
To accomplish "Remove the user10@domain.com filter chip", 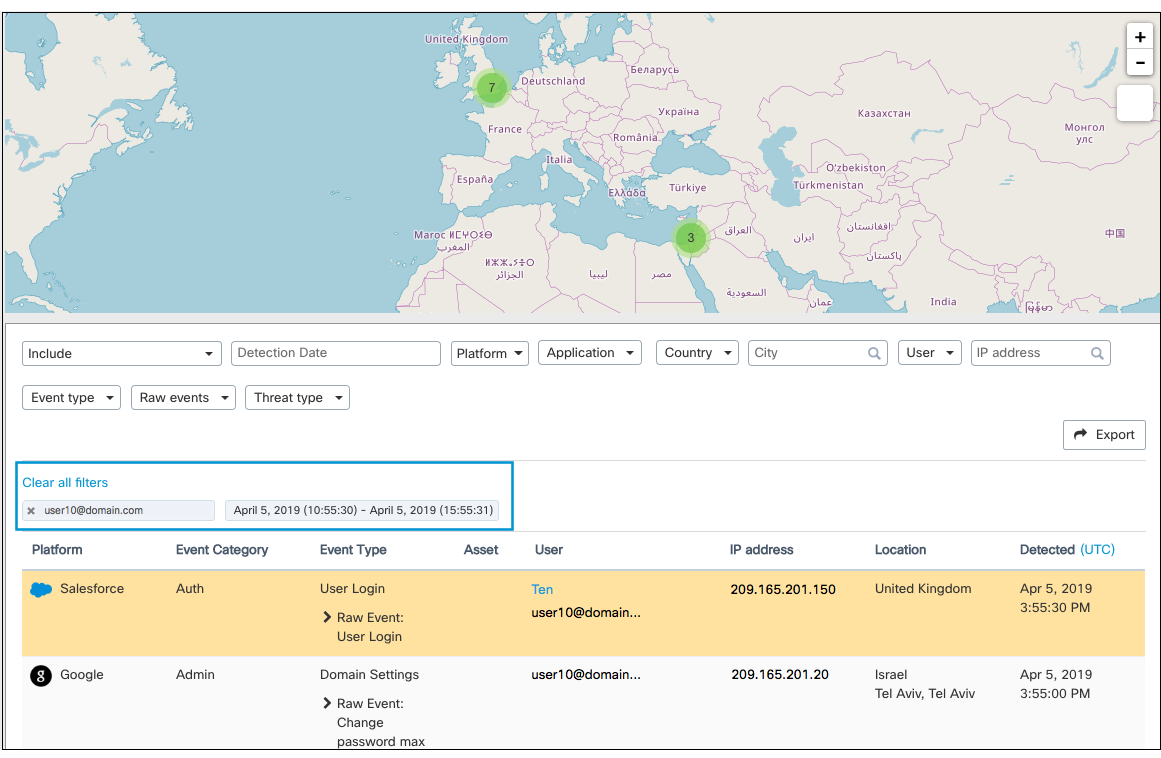I will (31, 511).
